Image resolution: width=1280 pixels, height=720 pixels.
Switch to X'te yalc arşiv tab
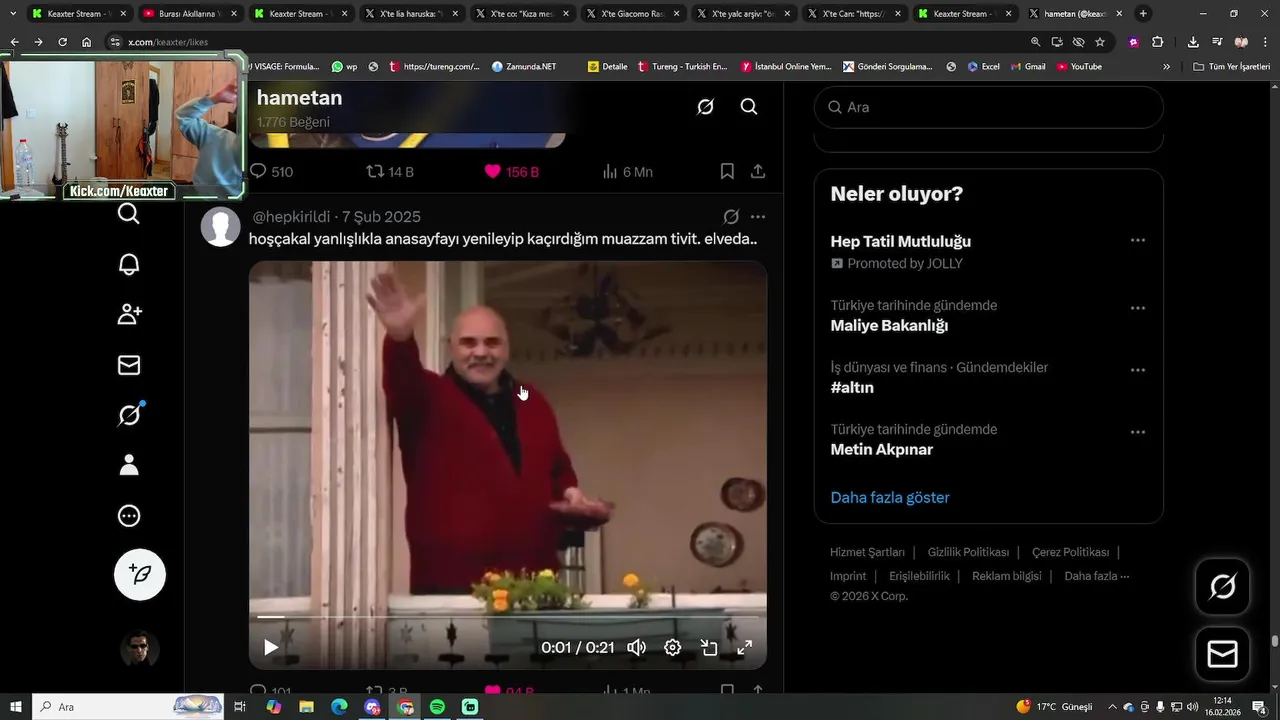pos(743,14)
